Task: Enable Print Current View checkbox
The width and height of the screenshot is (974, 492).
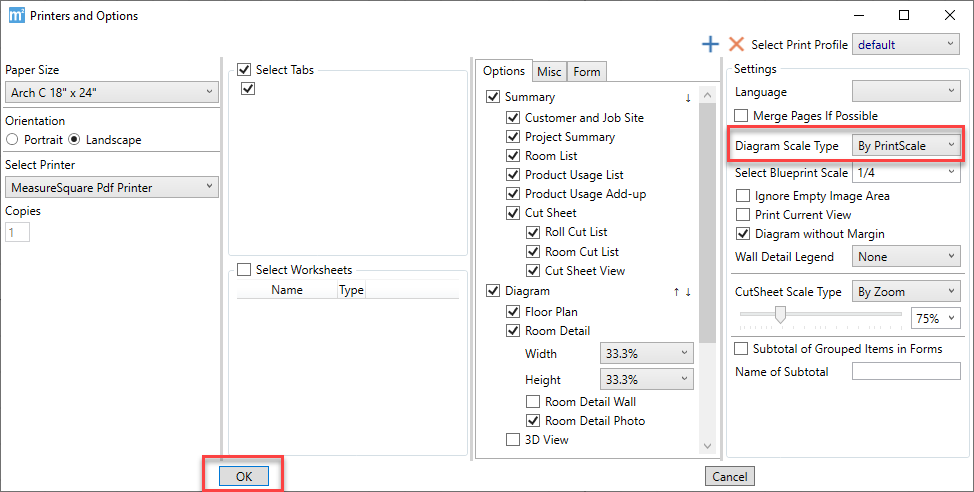Action: click(743, 215)
